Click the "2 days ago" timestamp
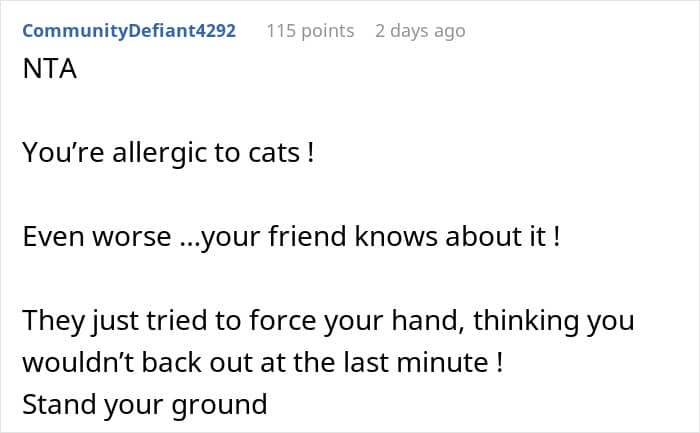700x433 pixels. tap(420, 31)
